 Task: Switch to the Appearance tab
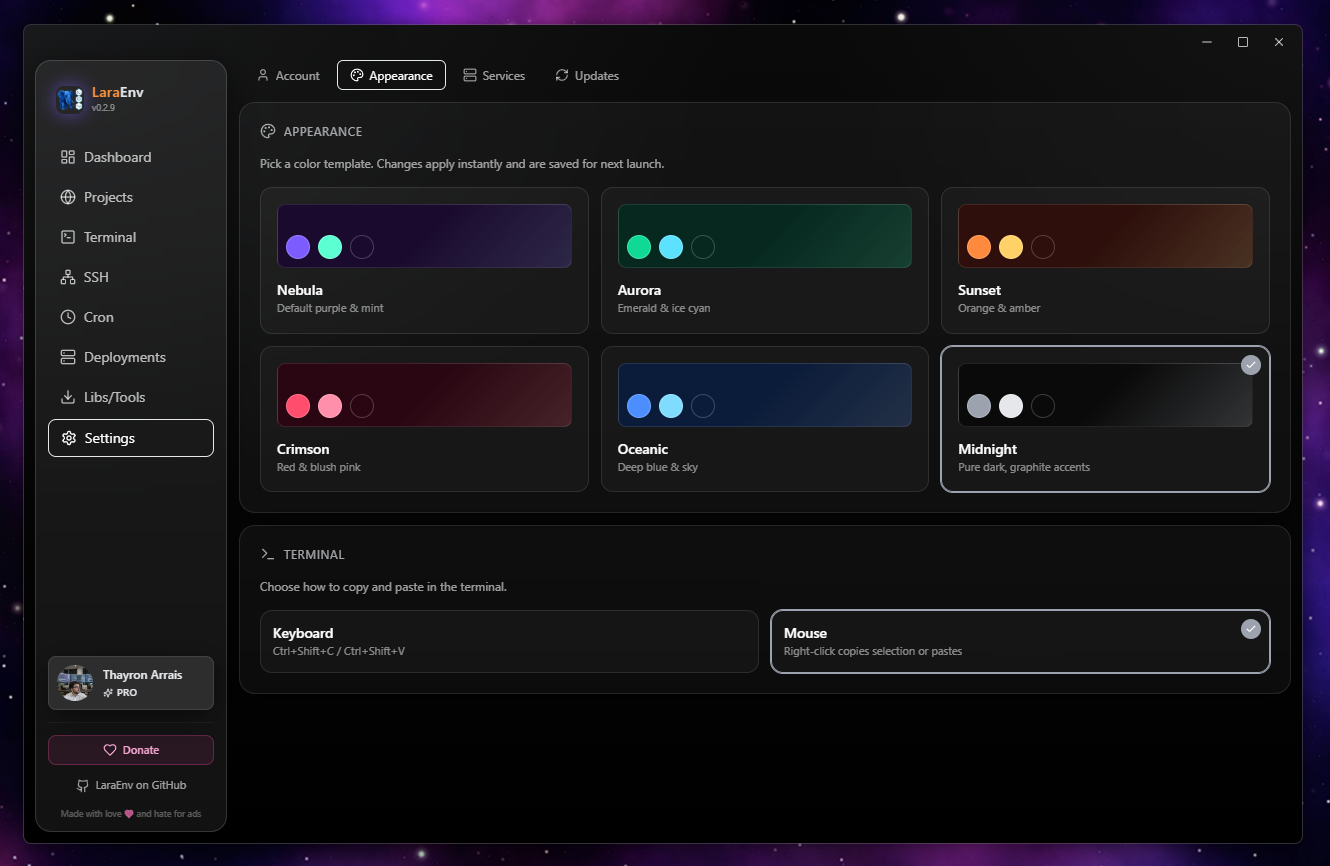point(391,75)
